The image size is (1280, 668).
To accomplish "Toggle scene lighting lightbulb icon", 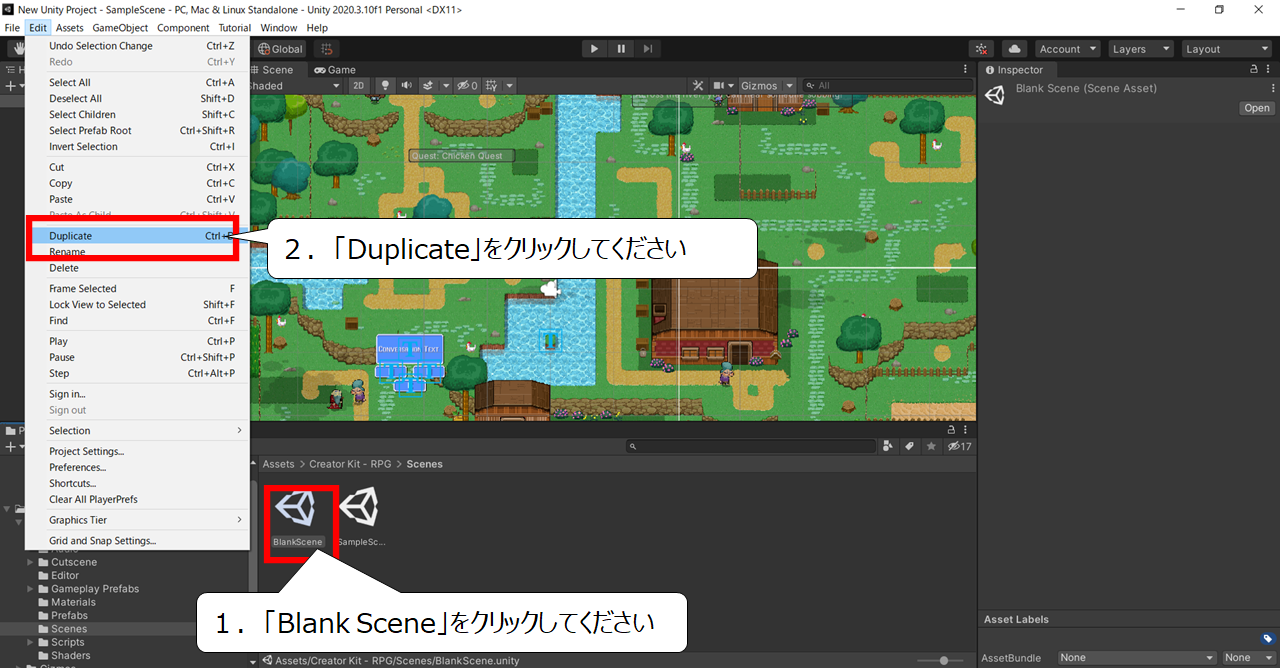I will (385, 86).
